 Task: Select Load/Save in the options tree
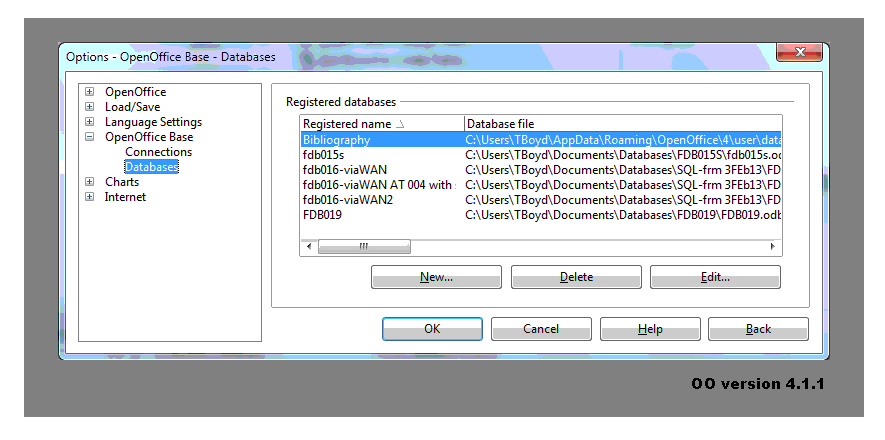tap(133, 107)
